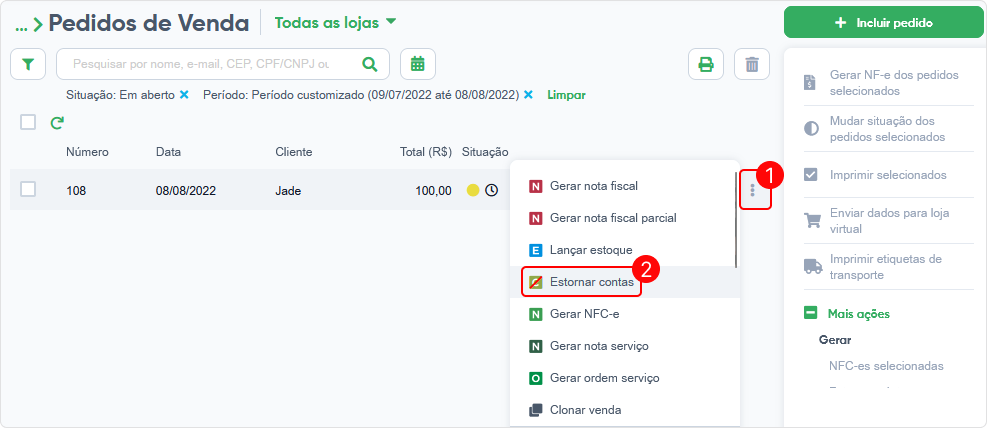Click the 'Cliente' column header
The image size is (987, 428).
pos(294,152)
